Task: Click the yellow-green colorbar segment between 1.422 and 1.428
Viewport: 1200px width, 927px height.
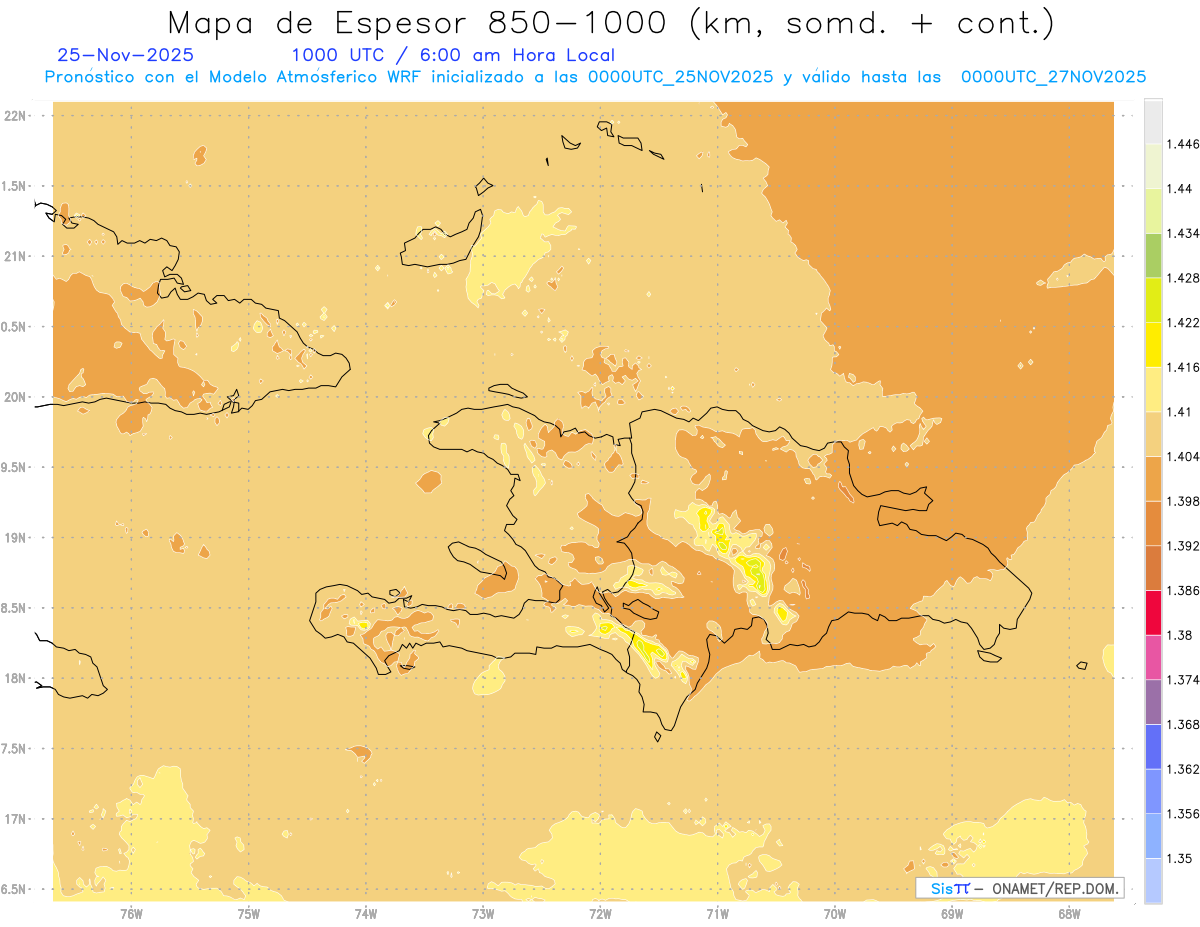Action: [1153, 300]
